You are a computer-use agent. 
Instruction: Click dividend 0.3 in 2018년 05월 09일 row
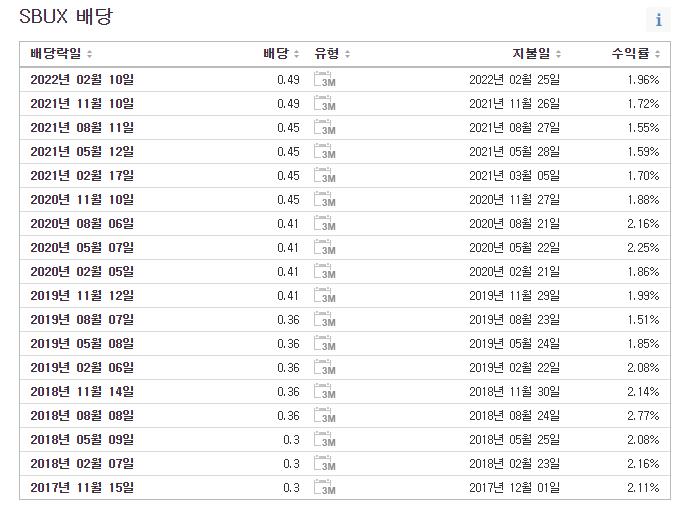291,440
